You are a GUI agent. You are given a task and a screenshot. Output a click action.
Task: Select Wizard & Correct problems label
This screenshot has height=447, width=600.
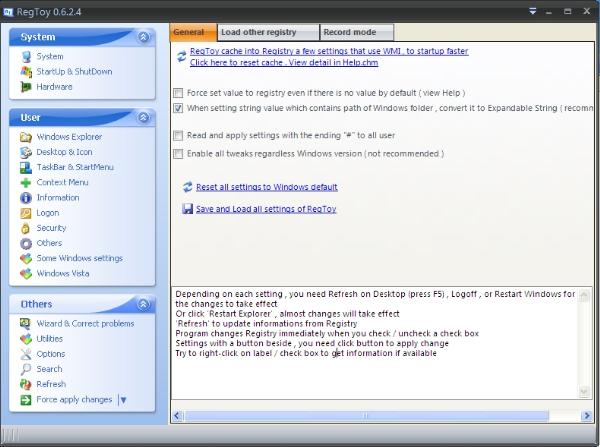85,324
